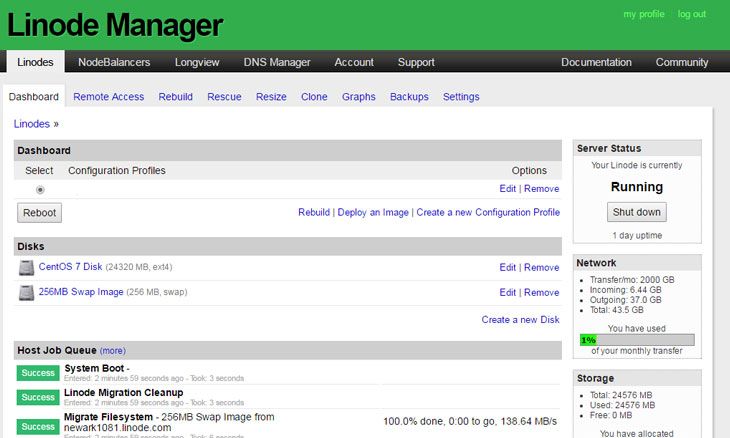The height and width of the screenshot is (438, 730).
Task: Click 'Free: 0 MB' storage entry
Action: click(611, 415)
